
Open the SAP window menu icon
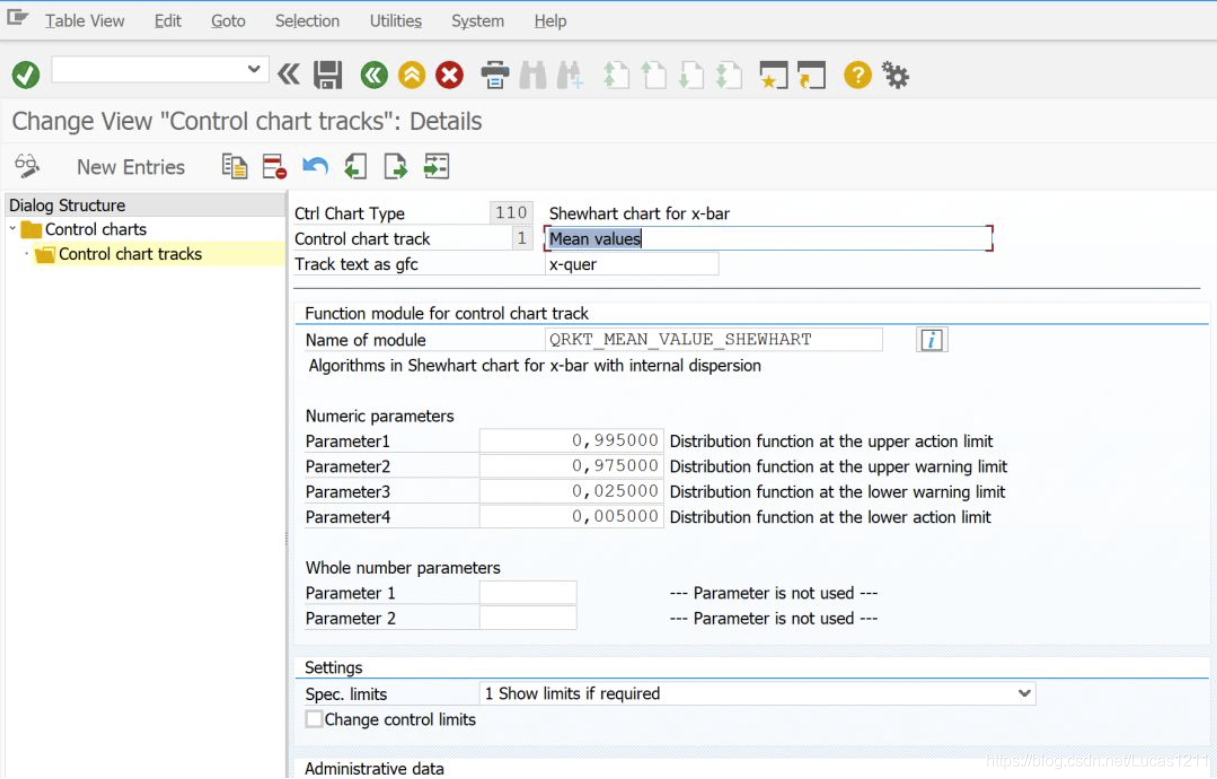(x=17, y=18)
